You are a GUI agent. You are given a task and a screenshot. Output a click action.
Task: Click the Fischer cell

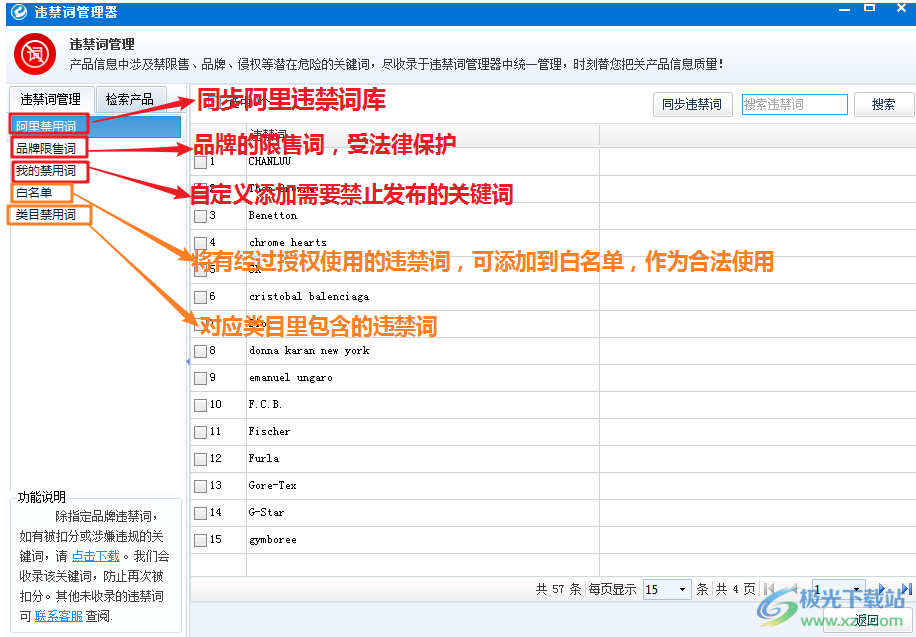pyautogui.click(x=423, y=432)
